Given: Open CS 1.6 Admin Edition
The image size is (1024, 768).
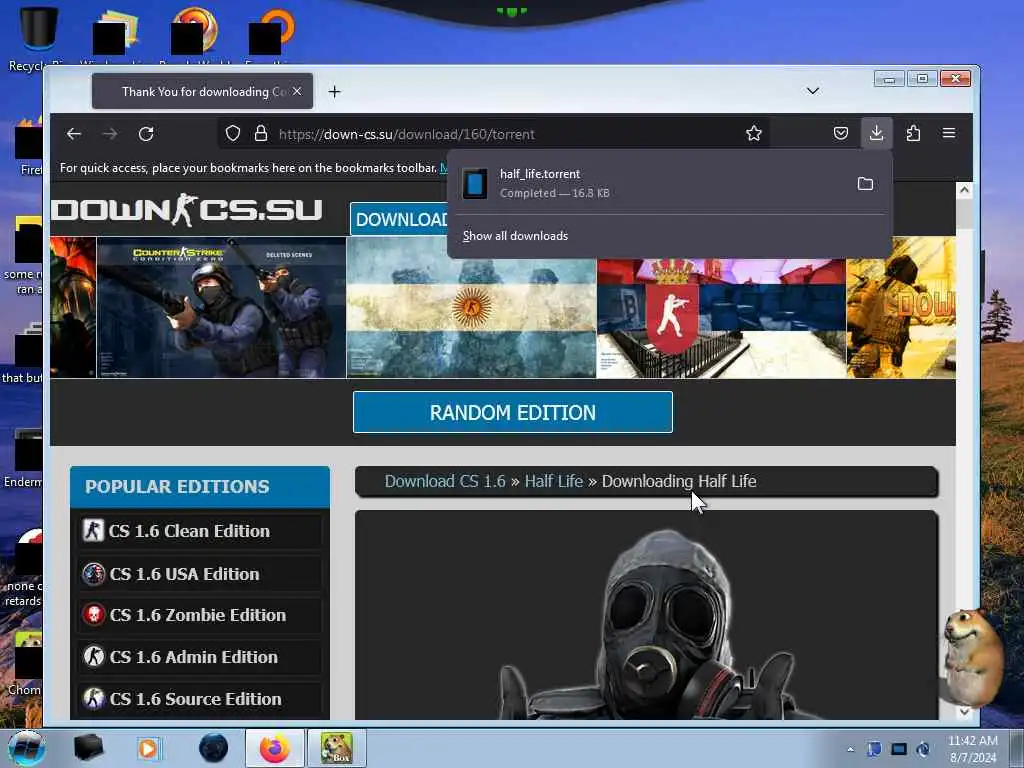Looking at the screenshot, I should click(200, 657).
